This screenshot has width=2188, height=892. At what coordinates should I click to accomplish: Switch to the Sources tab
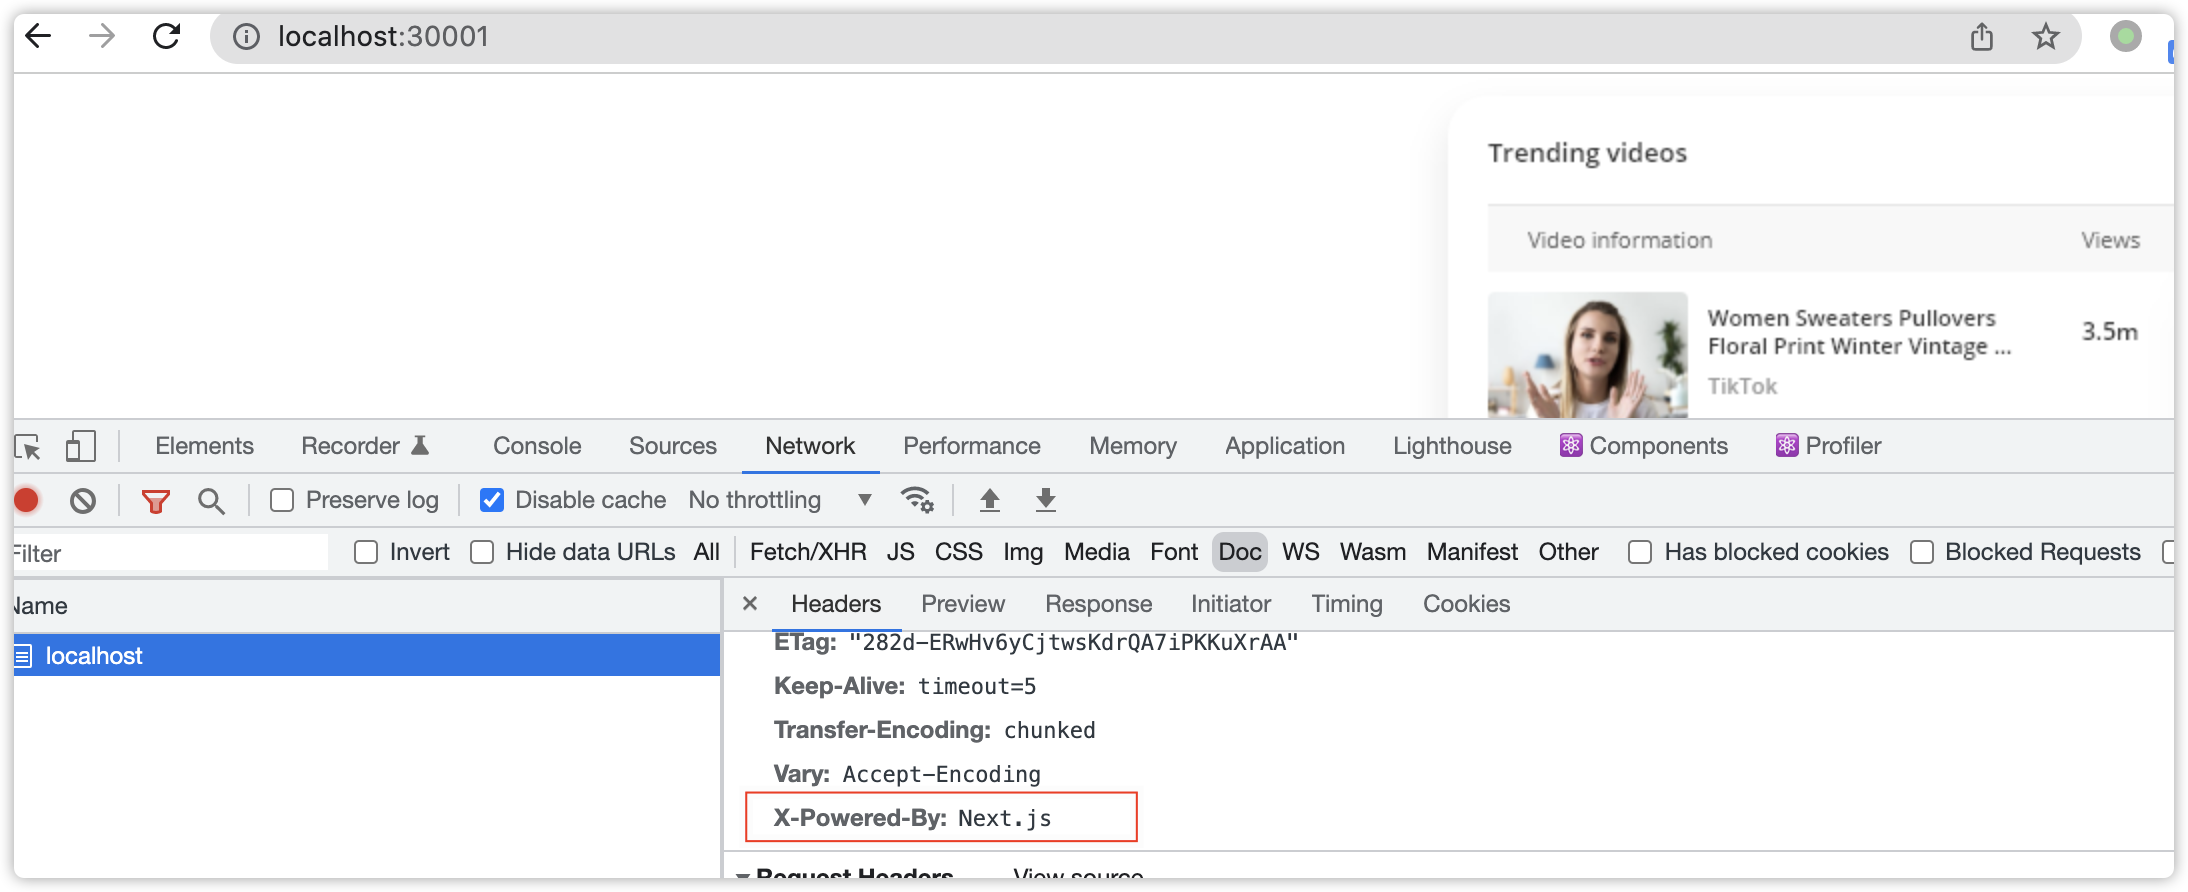[673, 446]
